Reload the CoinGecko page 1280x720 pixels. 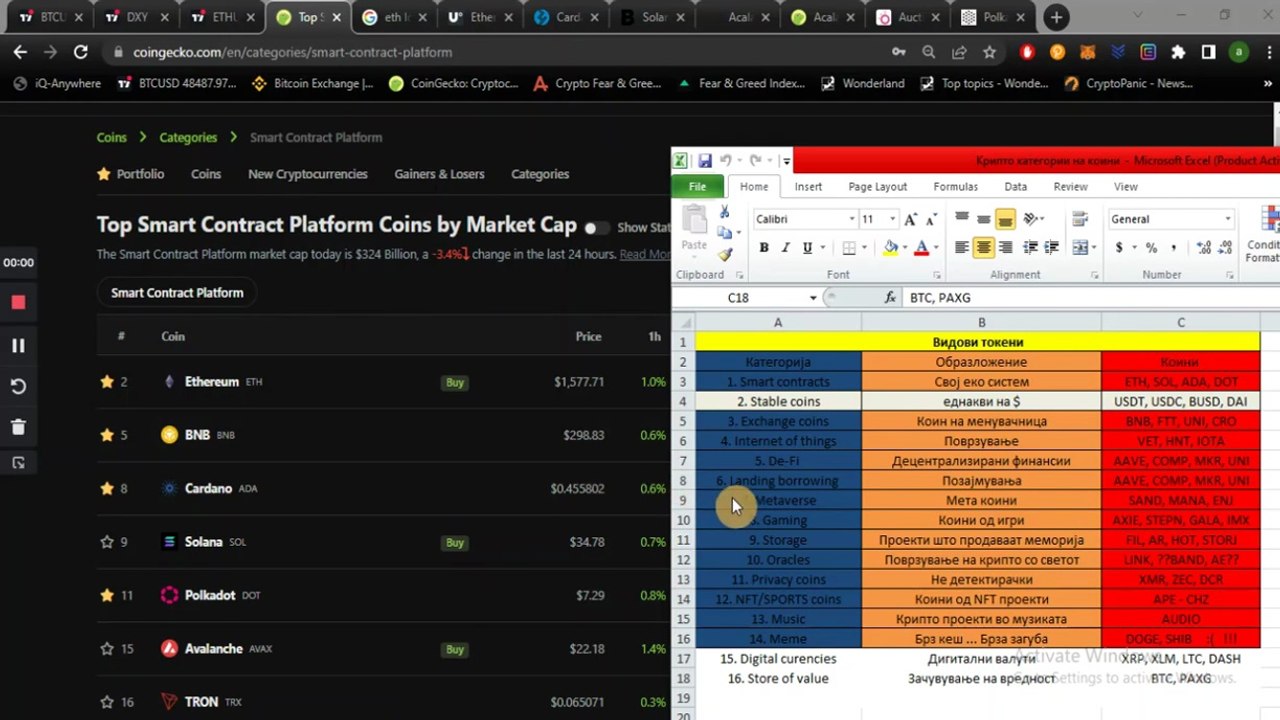[81, 52]
